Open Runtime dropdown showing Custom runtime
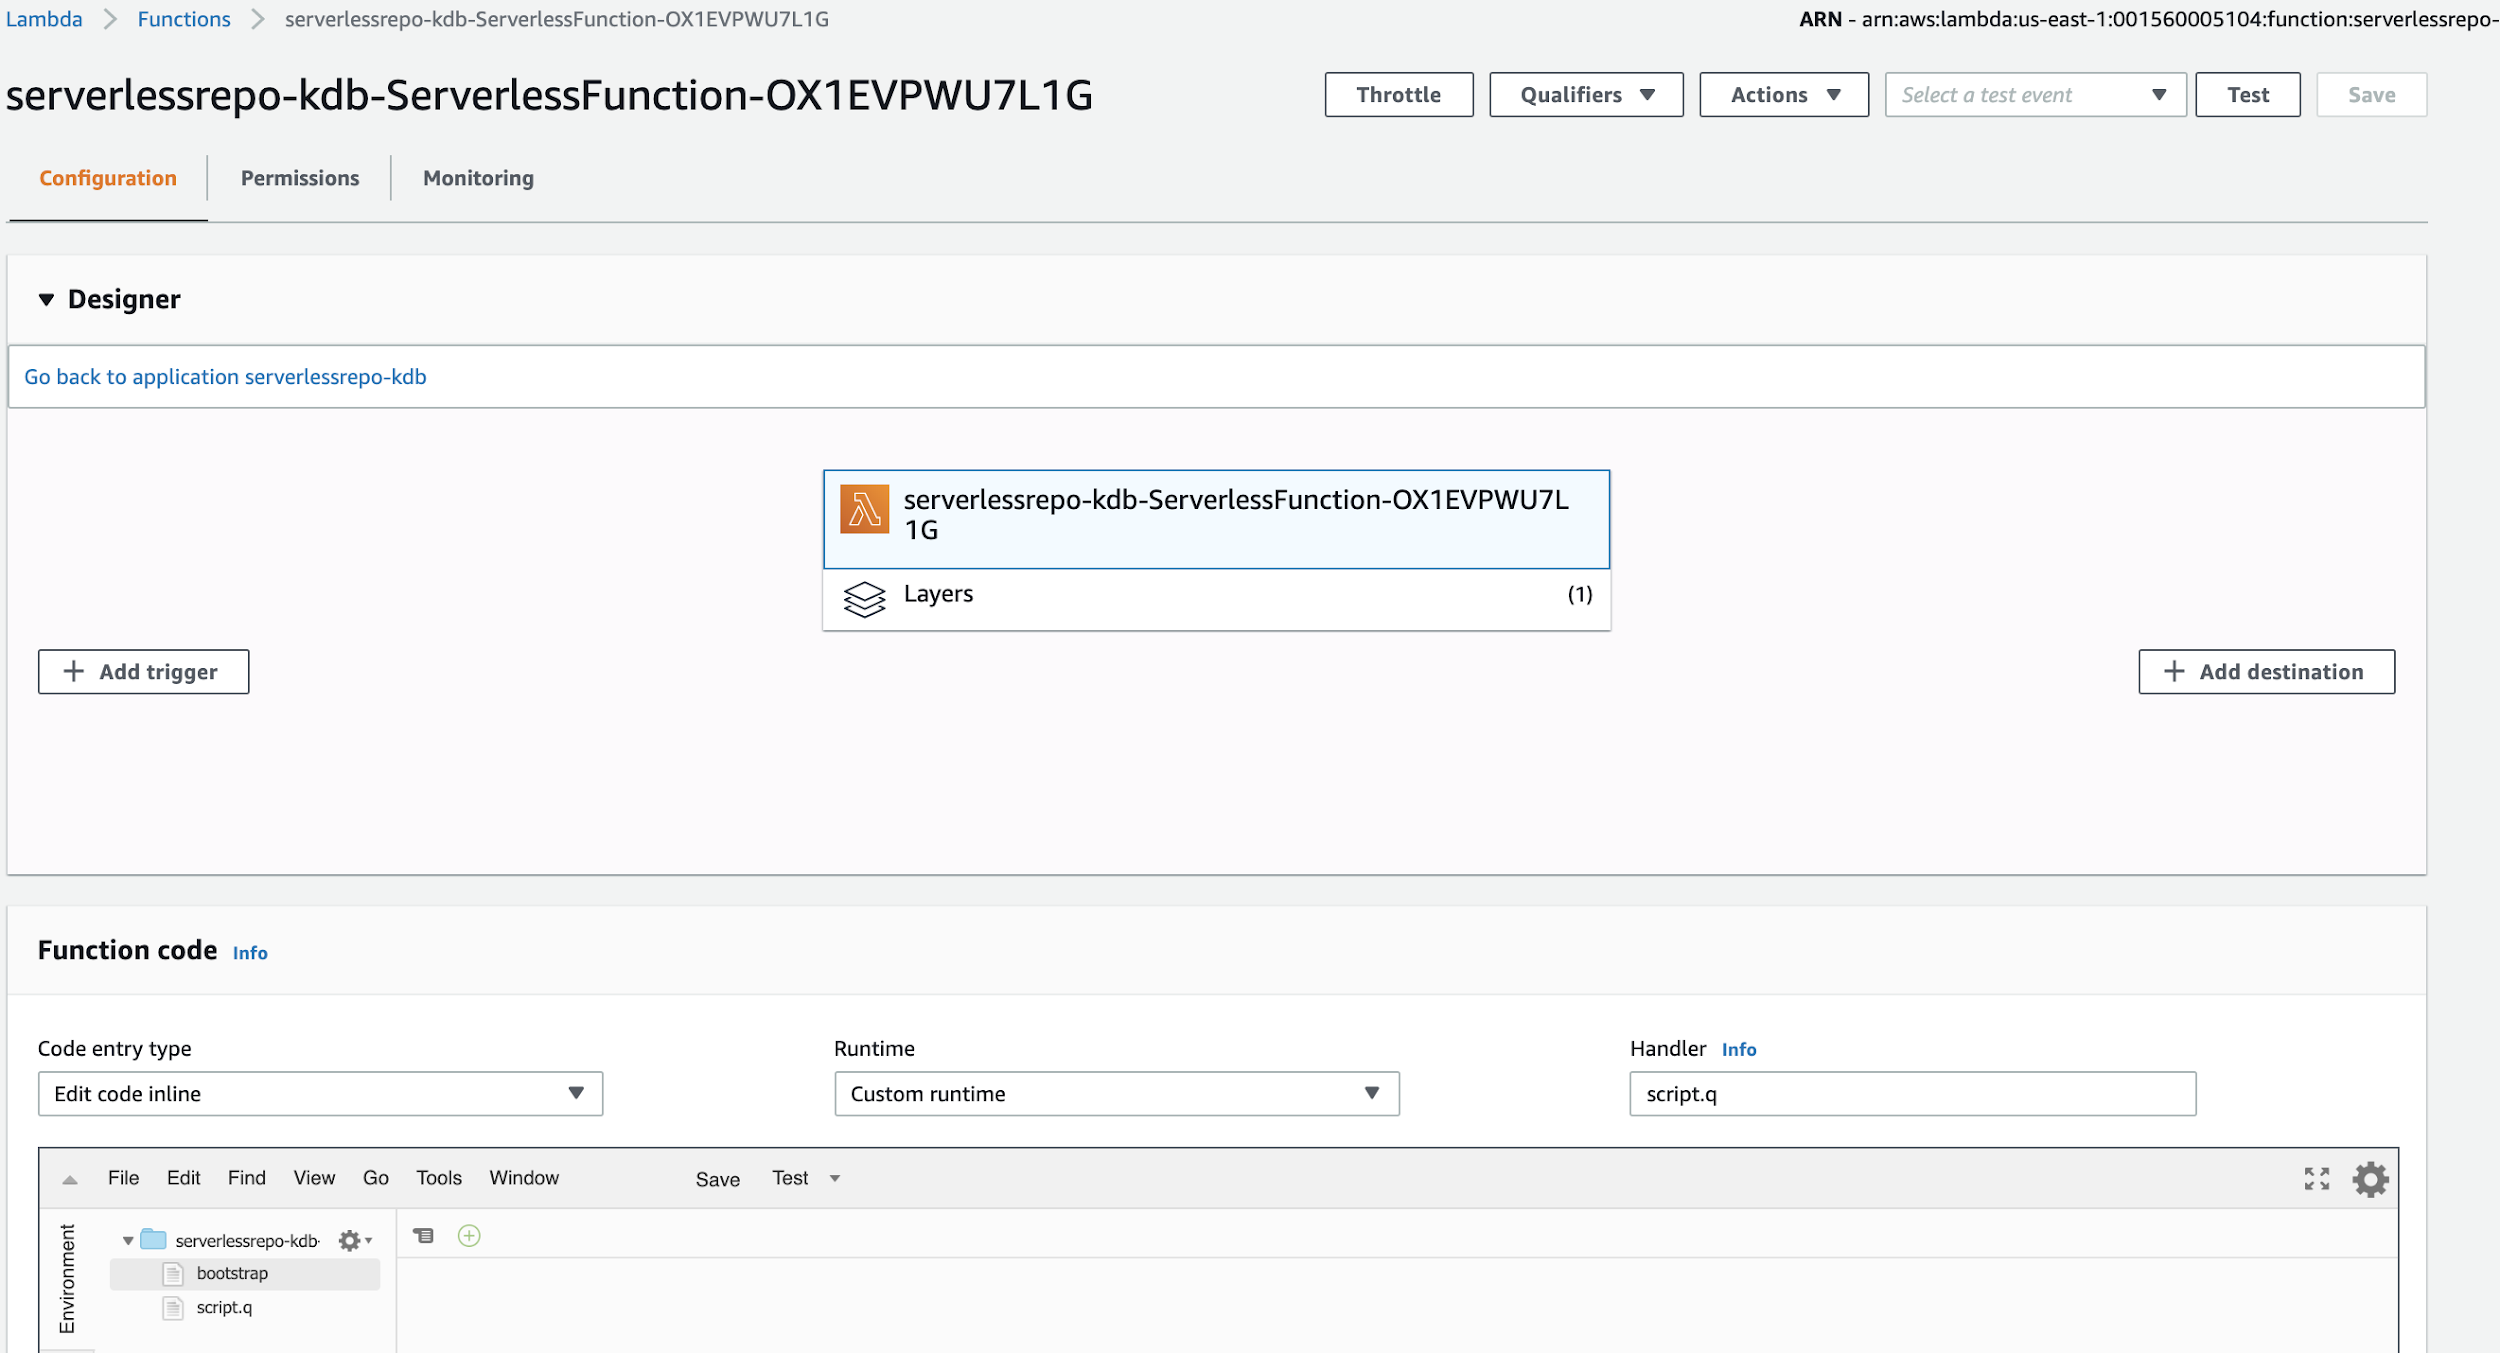The image size is (2500, 1353). pyautogui.click(x=1116, y=1094)
